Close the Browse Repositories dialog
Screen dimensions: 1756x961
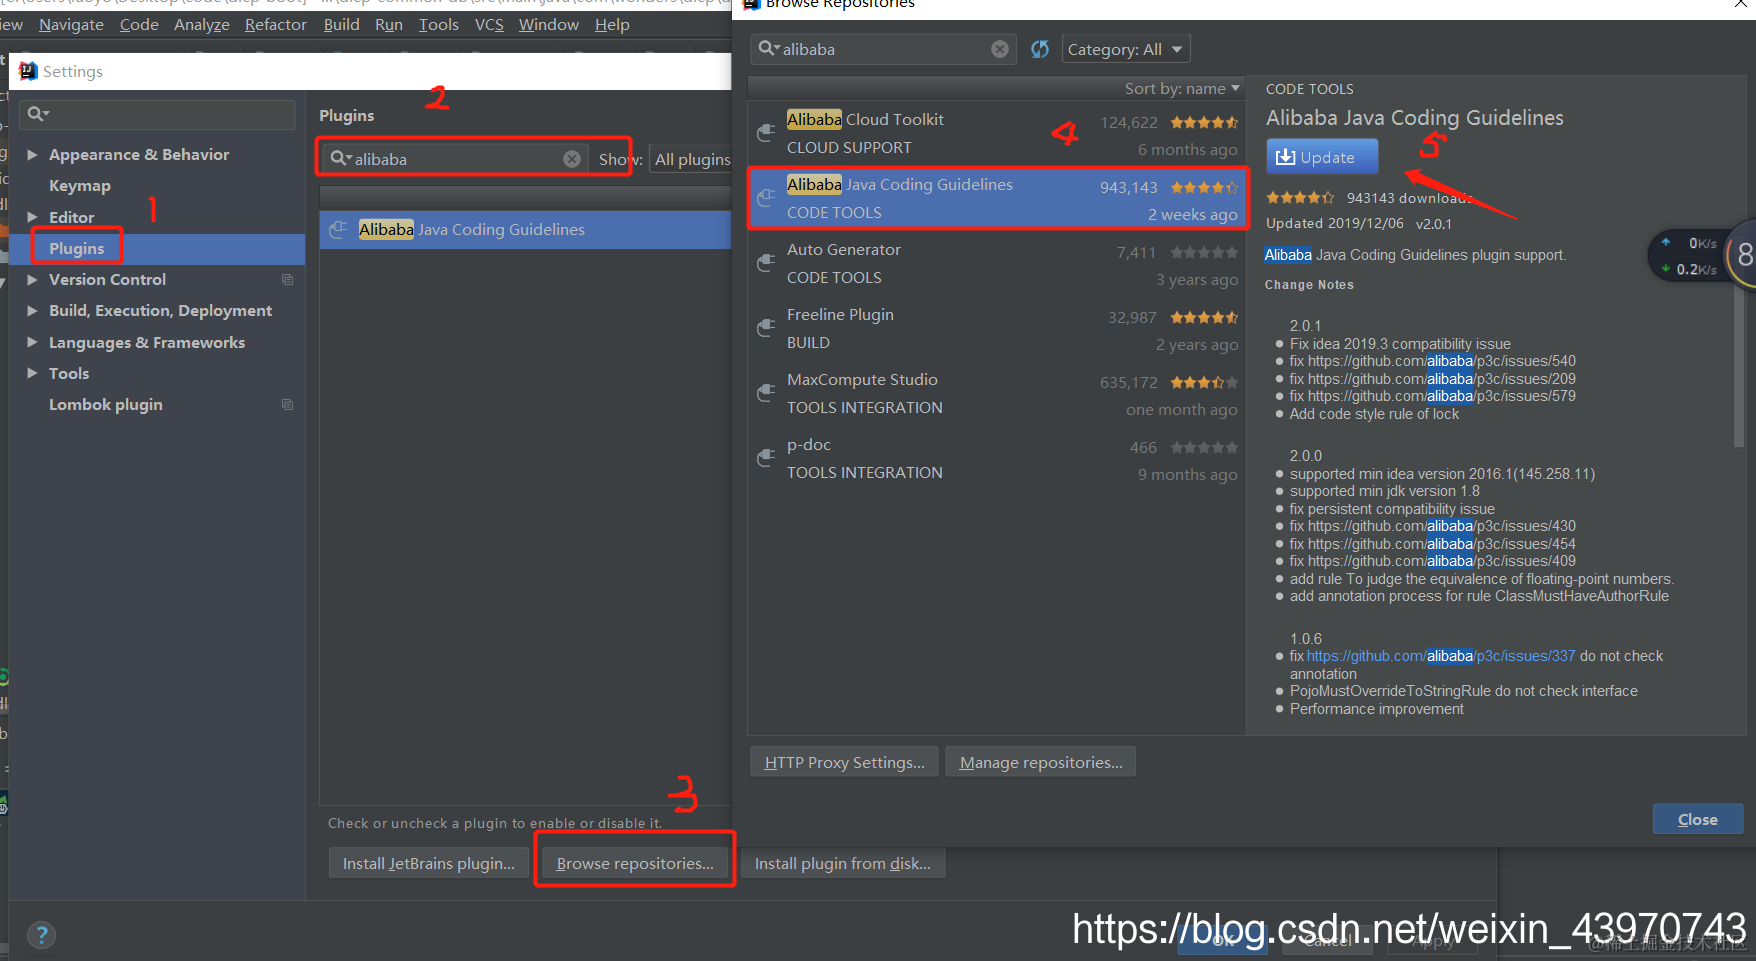pos(1697,819)
